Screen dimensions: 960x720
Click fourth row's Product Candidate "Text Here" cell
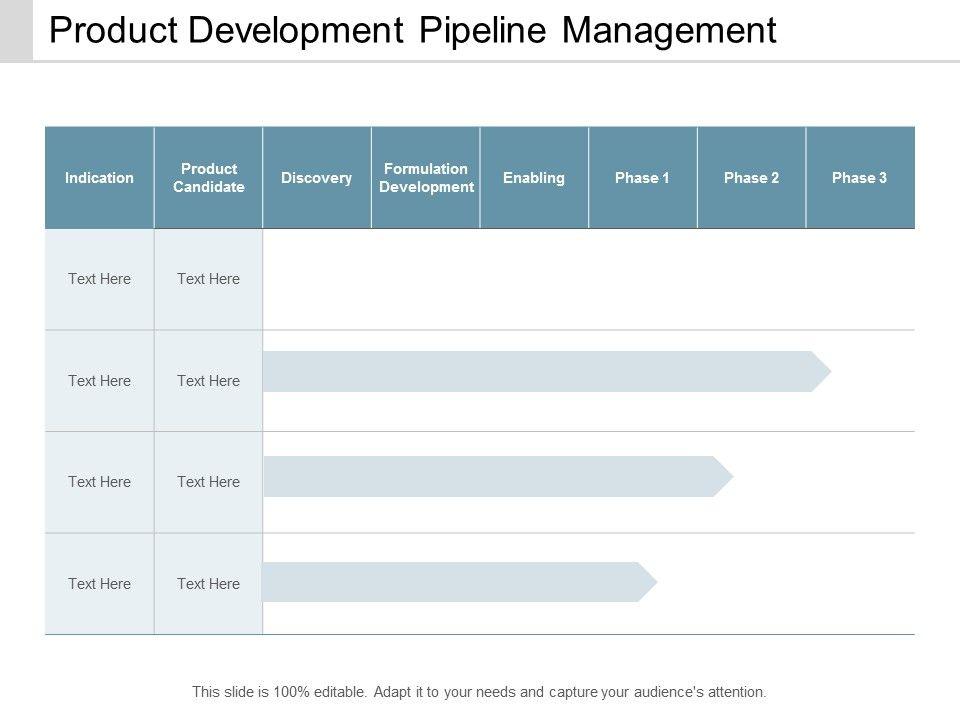pos(208,584)
